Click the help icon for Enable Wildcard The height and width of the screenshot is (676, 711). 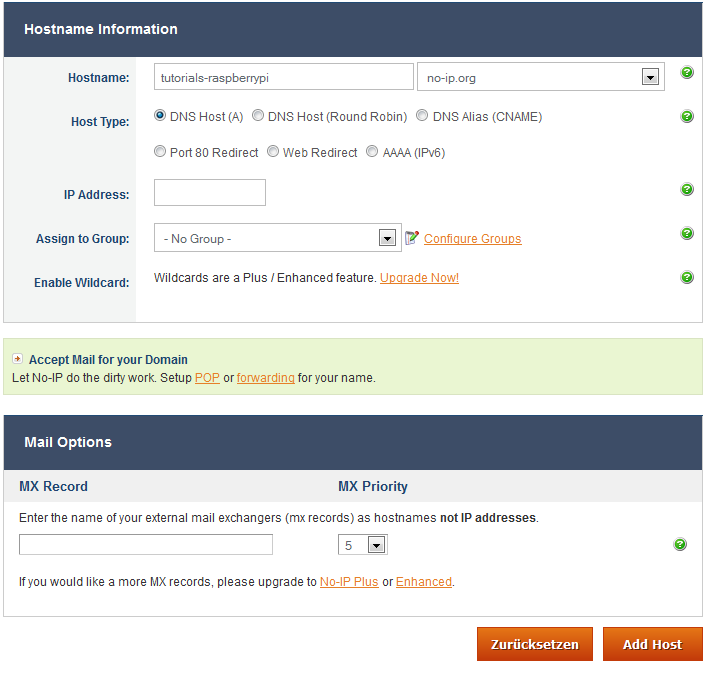click(687, 277)
